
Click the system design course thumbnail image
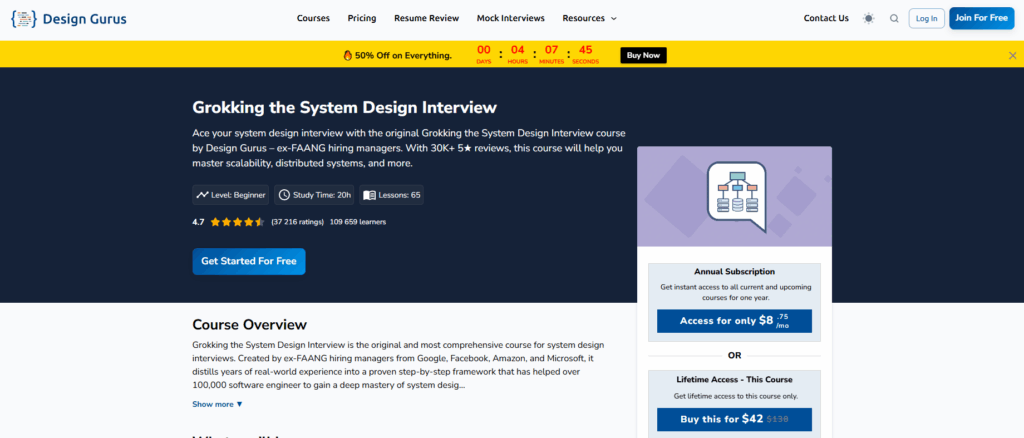coord(735,196)
